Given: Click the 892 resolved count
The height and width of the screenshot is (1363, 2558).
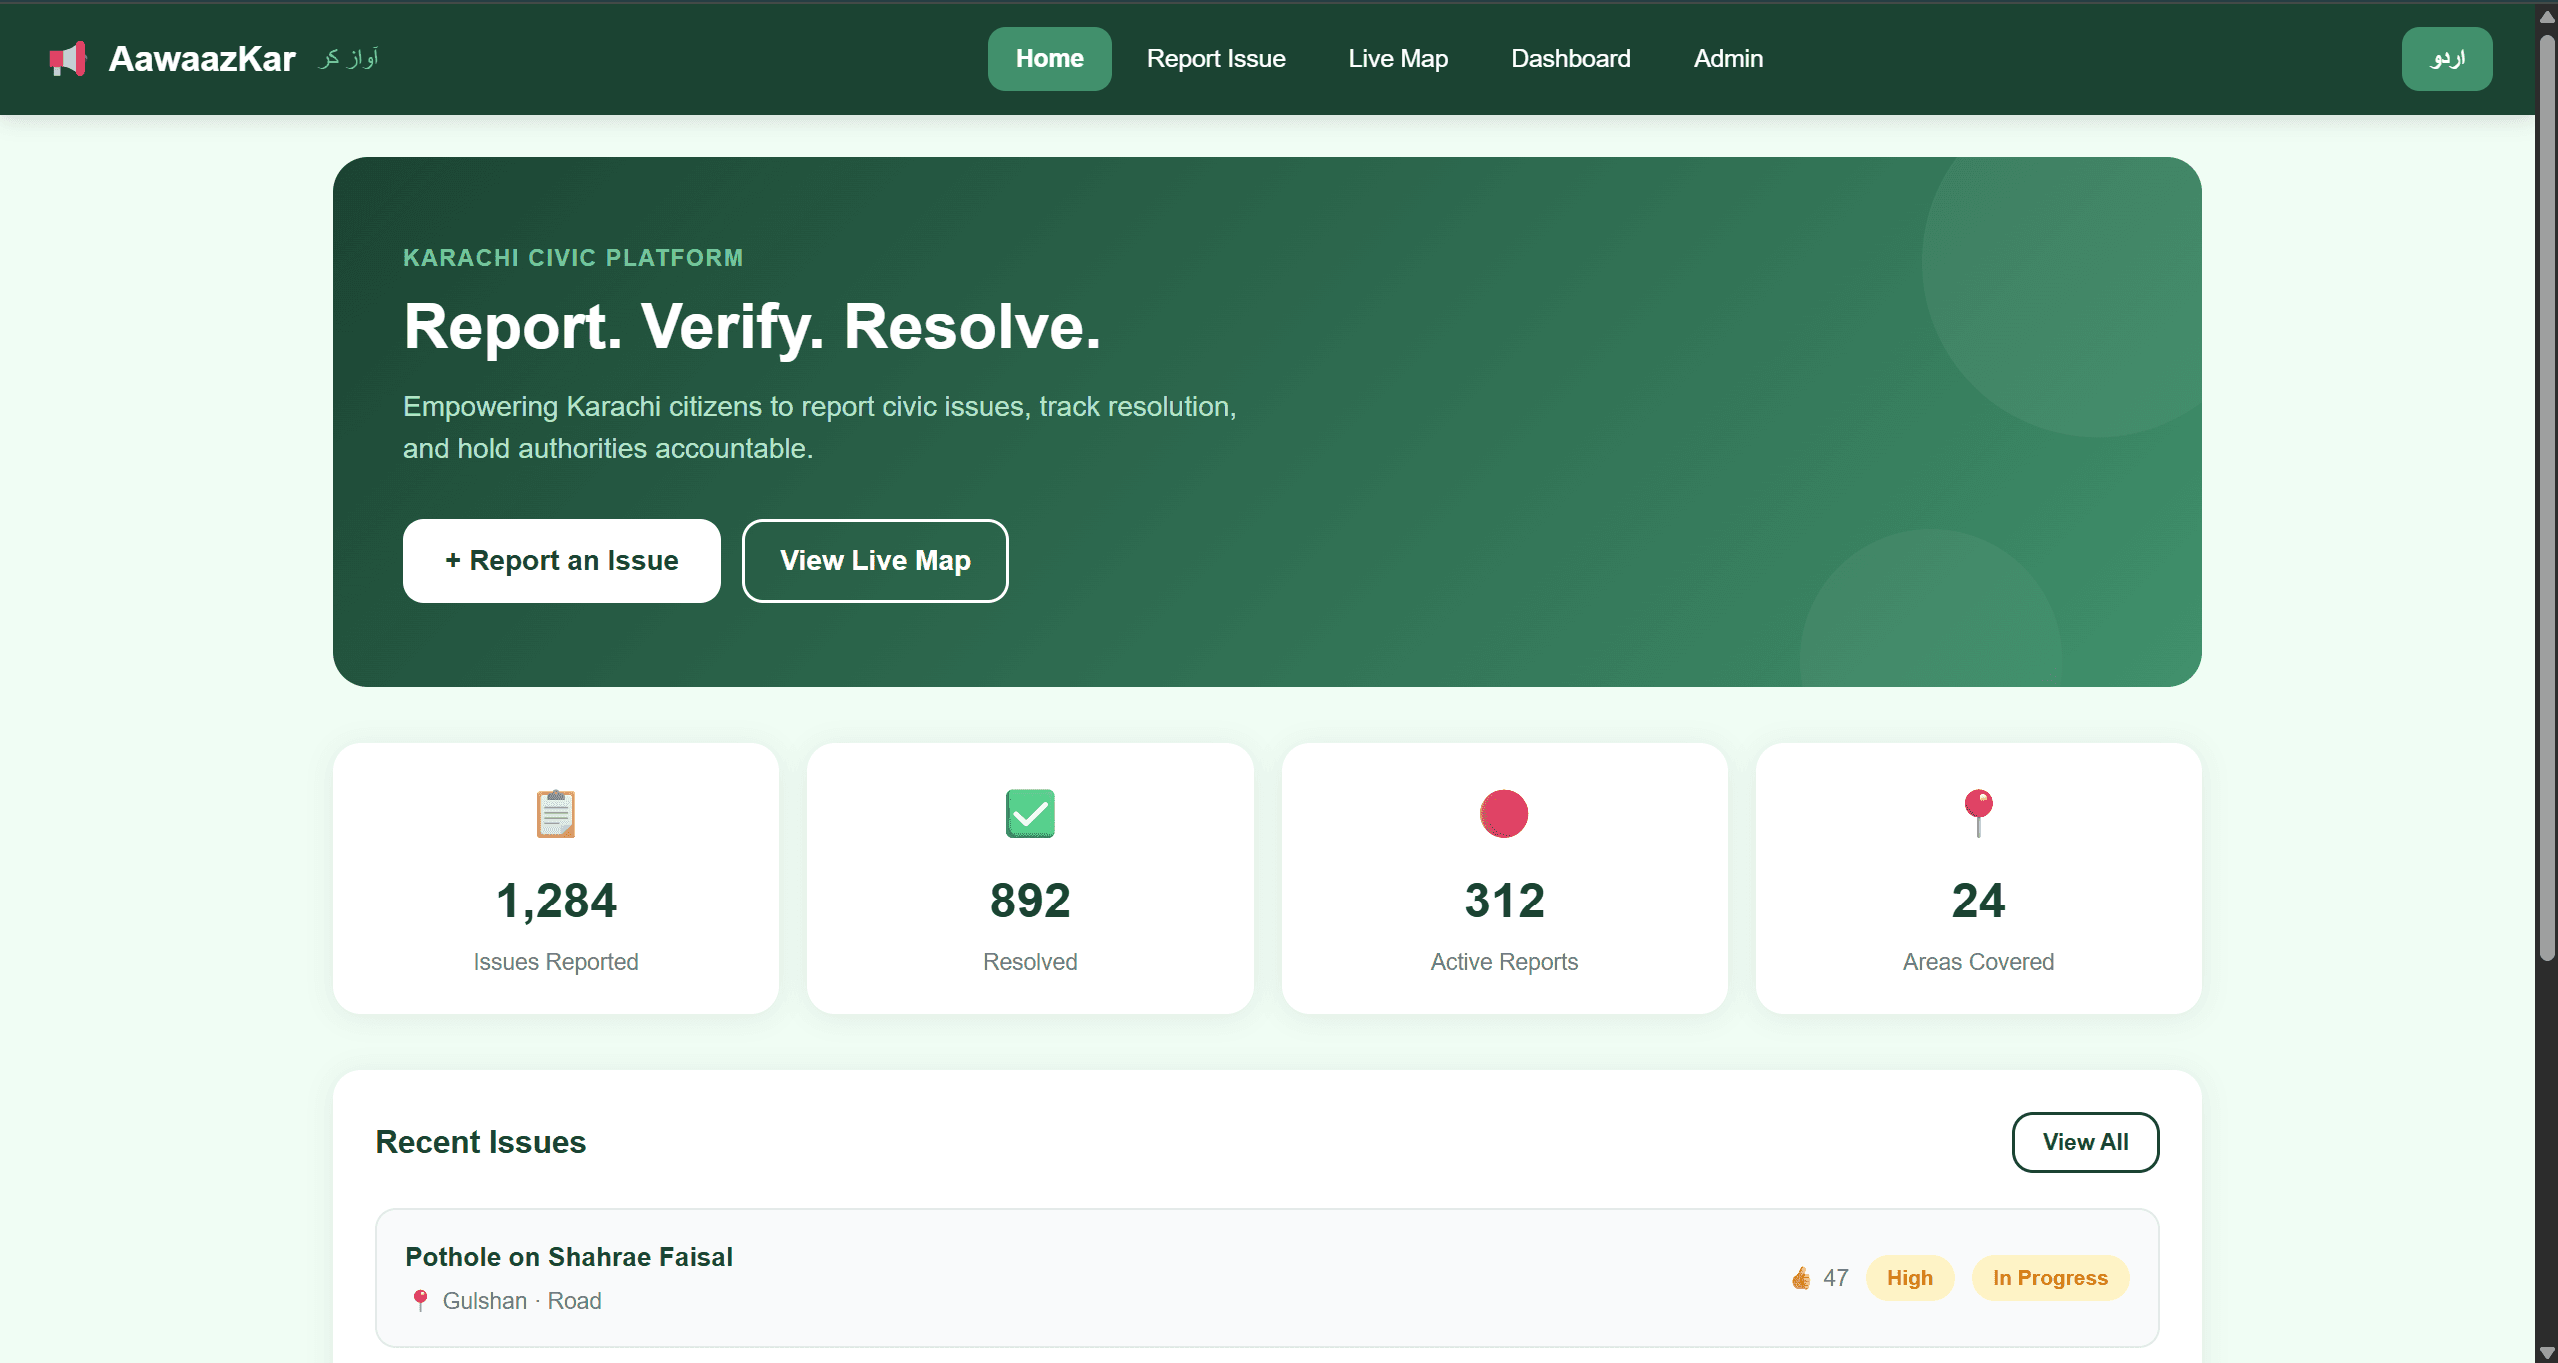Looking at the screenshot, I should pos(1030,900).
